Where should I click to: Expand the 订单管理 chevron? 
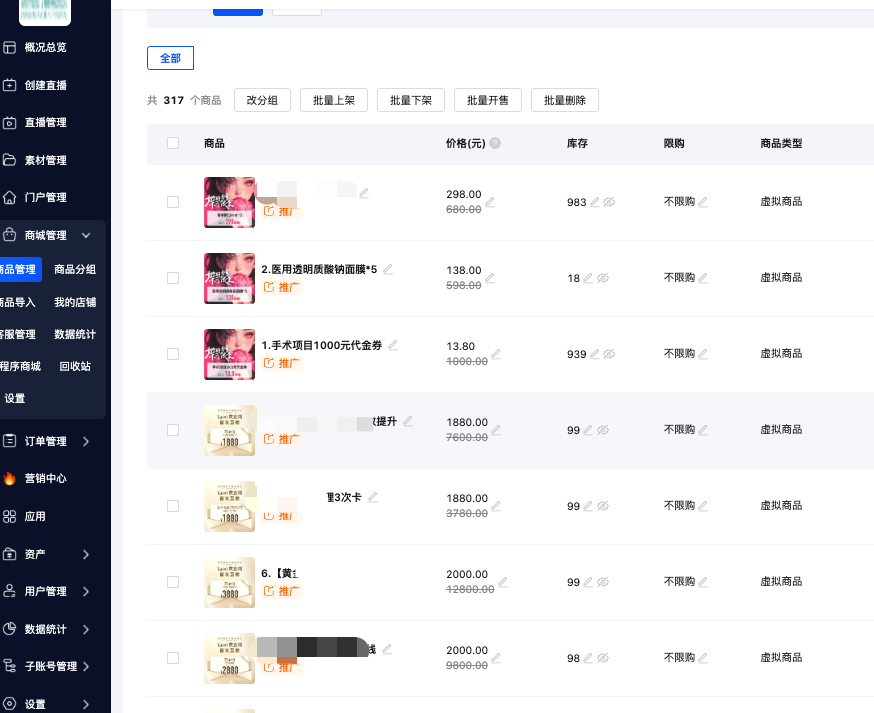(86, 442)
